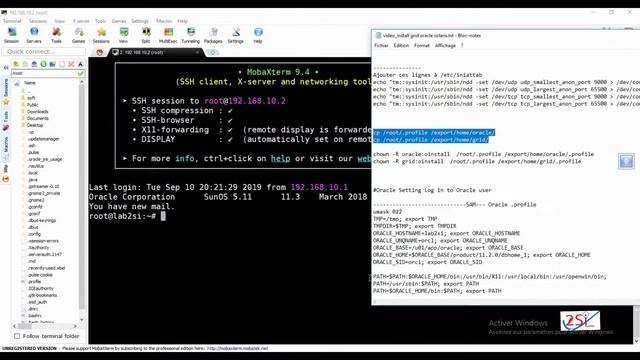The image size is (640, 360).
Task: Open Notepad Format menu
Action: click(x=422, y=46)
